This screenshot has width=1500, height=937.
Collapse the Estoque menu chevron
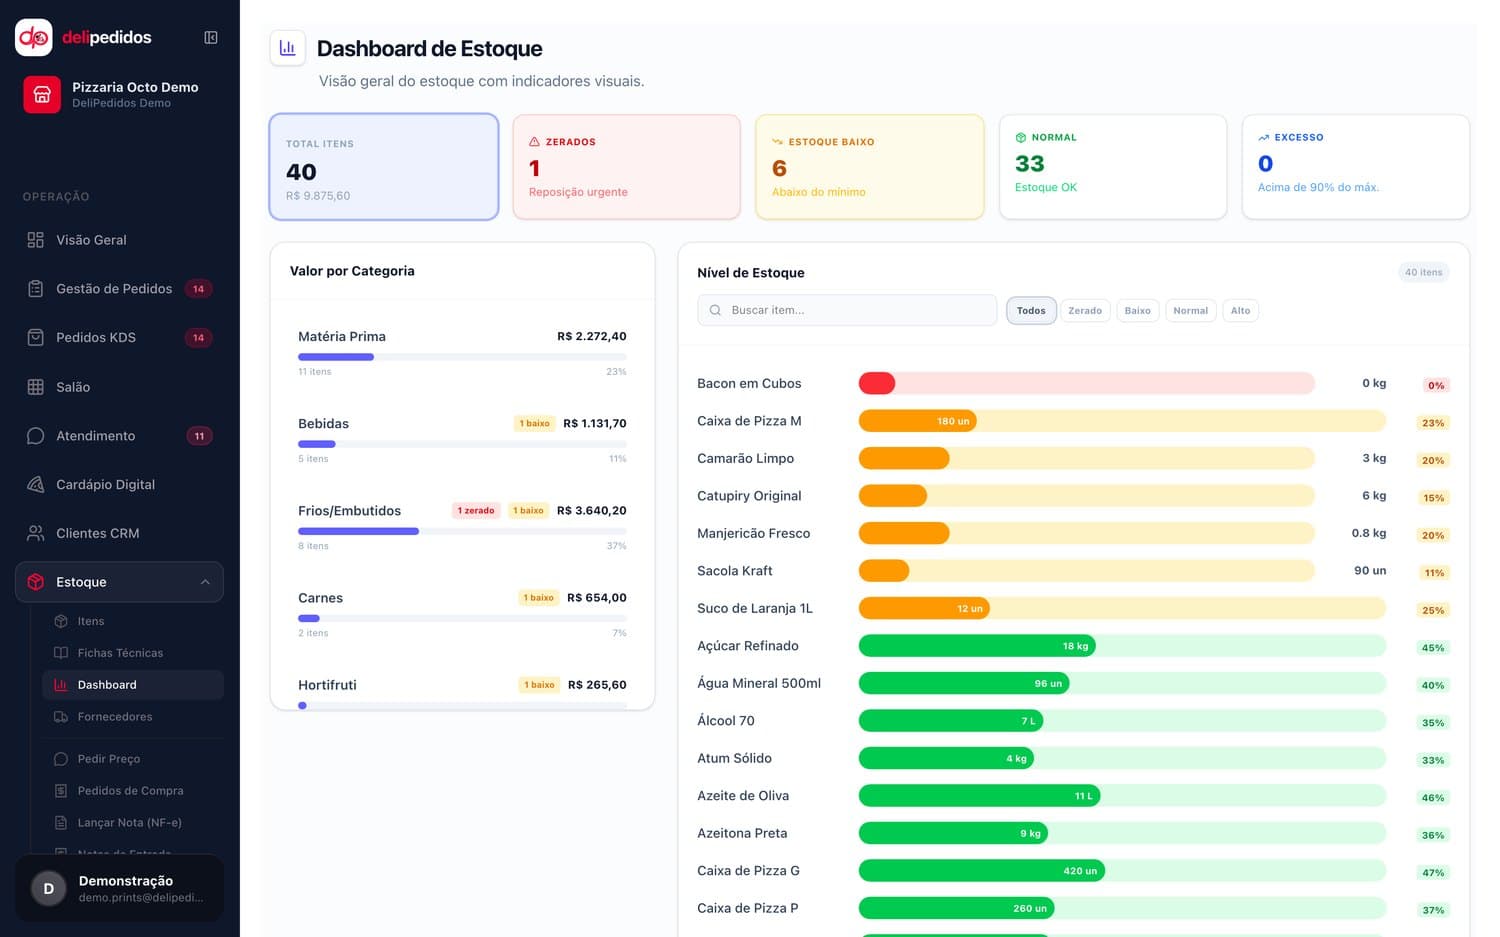205,582
